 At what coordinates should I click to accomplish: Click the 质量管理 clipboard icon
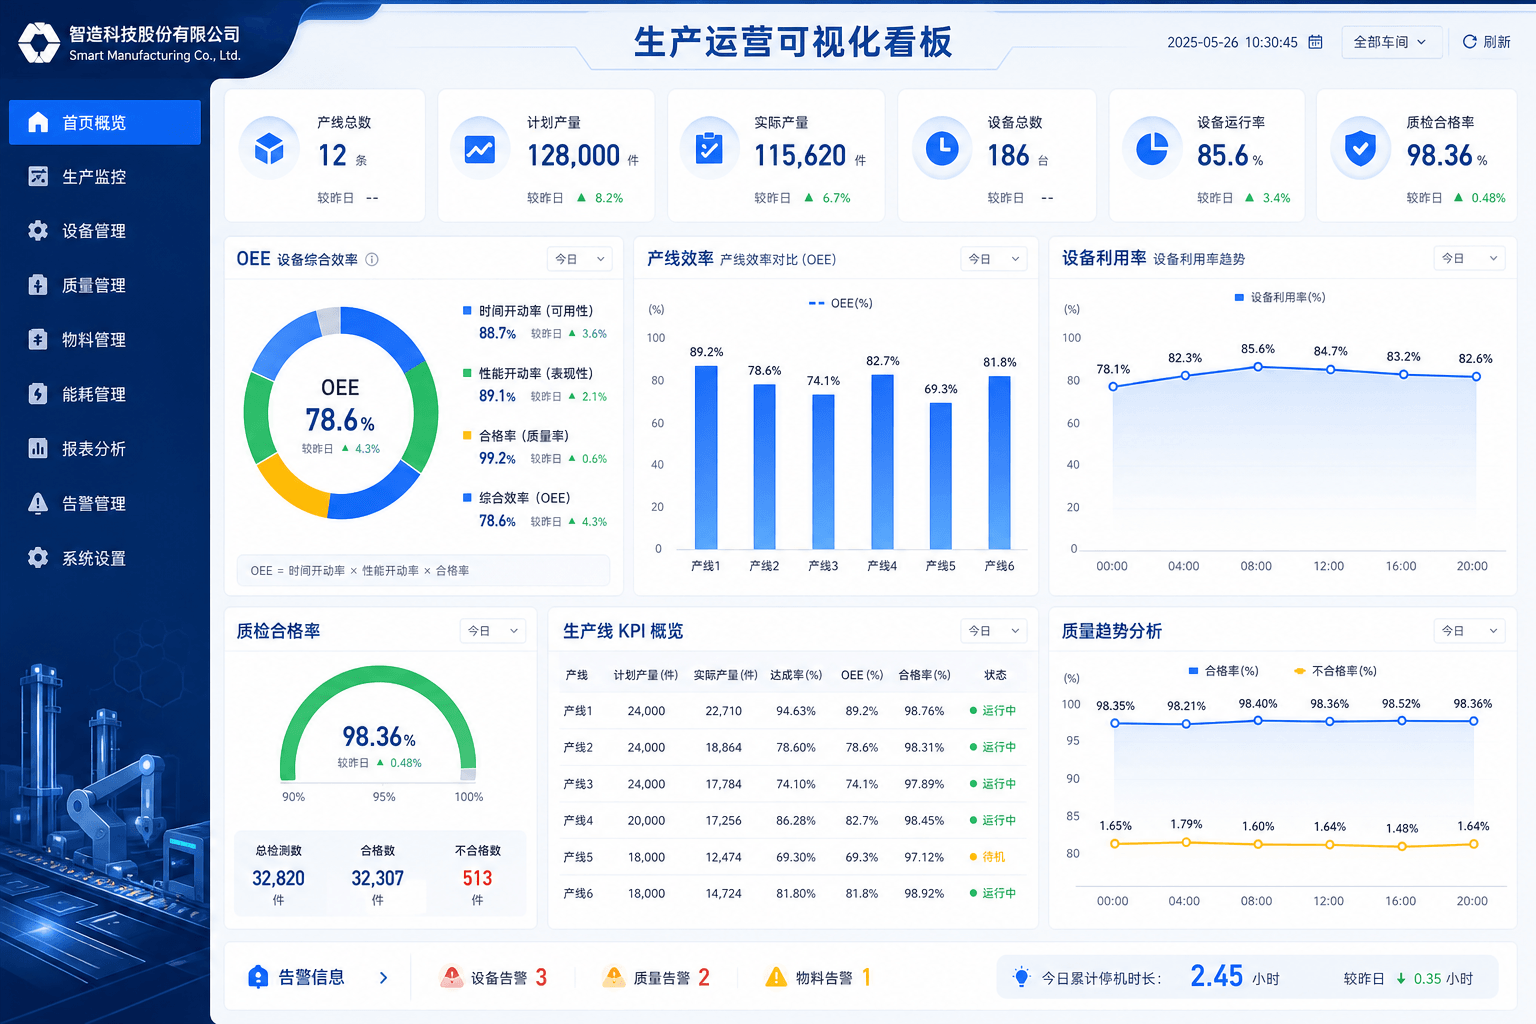(x=38, y=285)
